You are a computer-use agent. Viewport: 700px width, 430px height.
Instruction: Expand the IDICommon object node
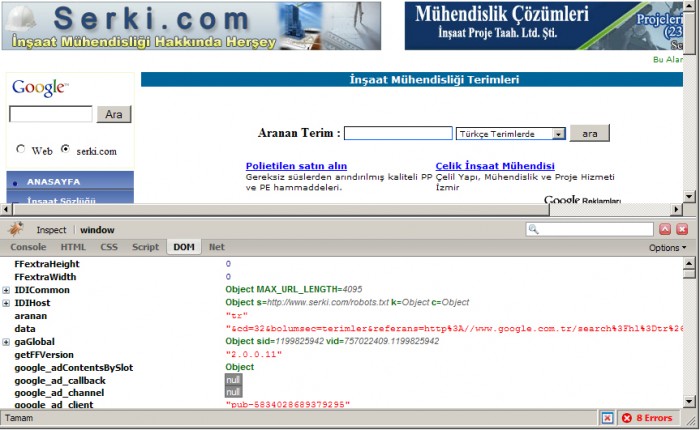[x=6, y=290]
